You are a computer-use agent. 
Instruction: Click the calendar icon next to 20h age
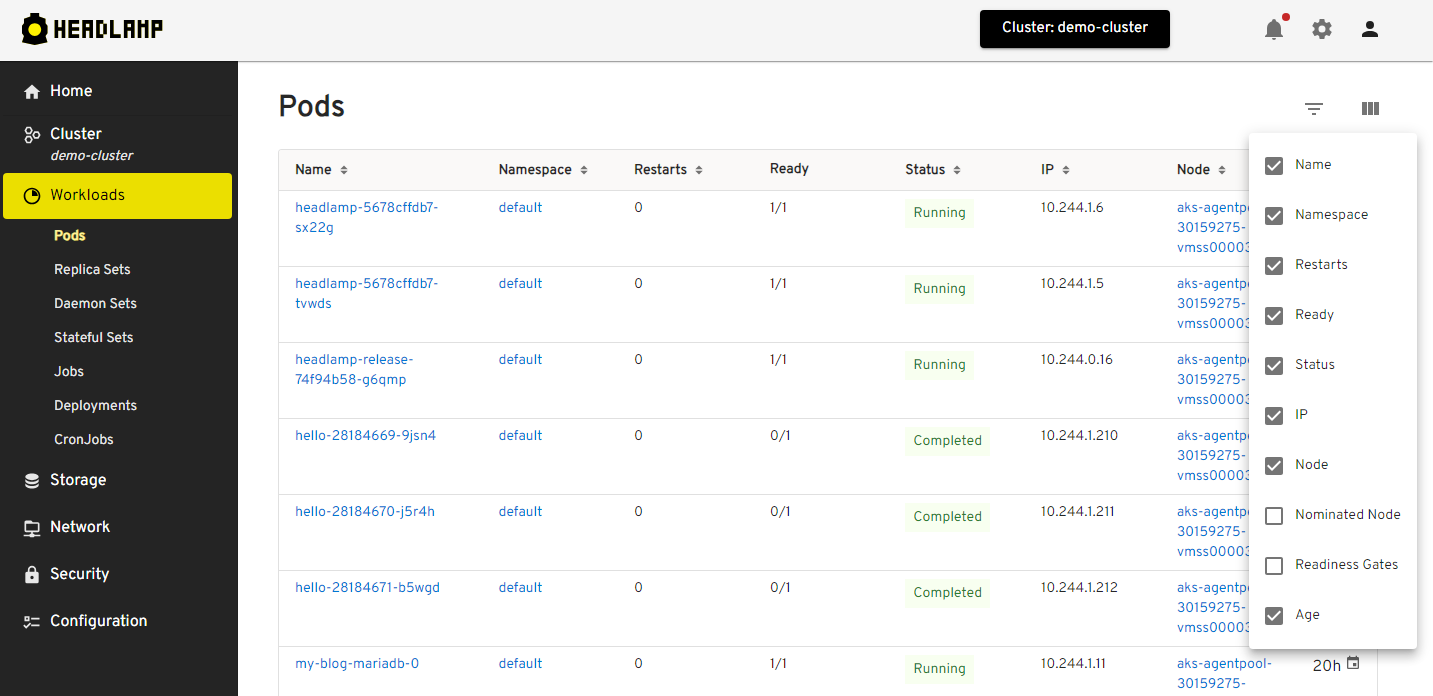pos(1353,663)
